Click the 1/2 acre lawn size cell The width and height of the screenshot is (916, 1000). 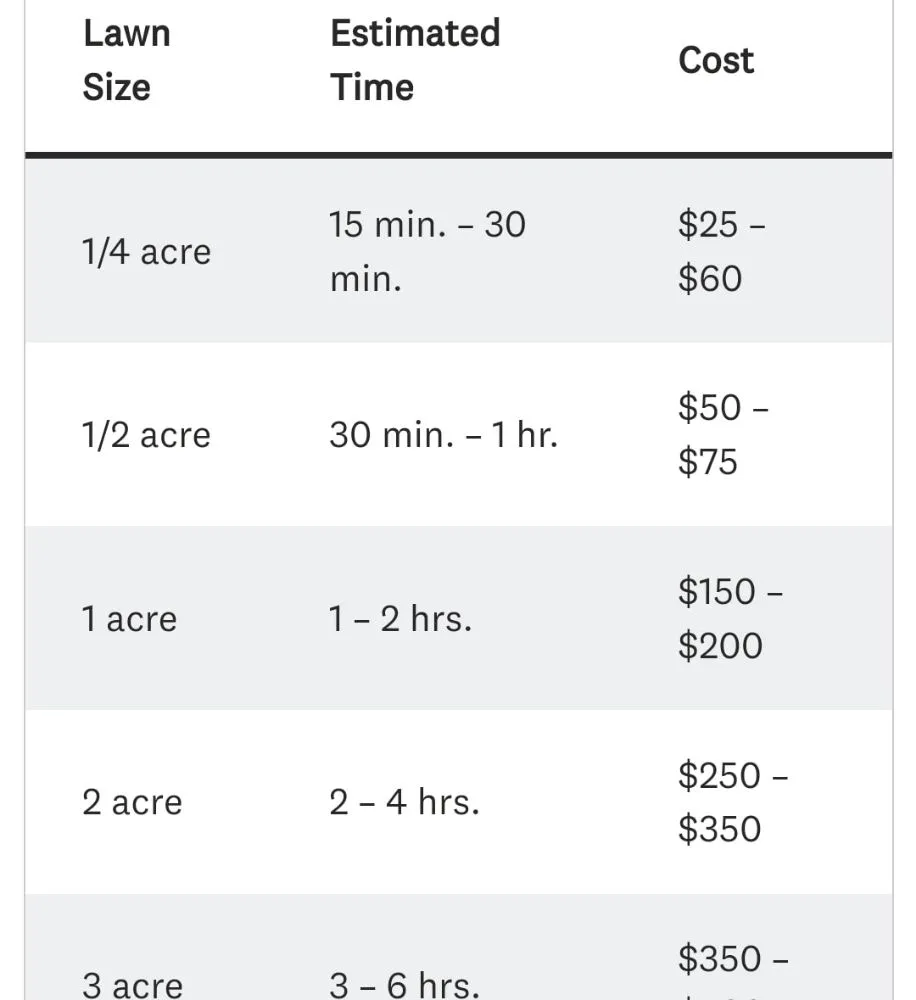pyautogui.click(x=146, y=435)
